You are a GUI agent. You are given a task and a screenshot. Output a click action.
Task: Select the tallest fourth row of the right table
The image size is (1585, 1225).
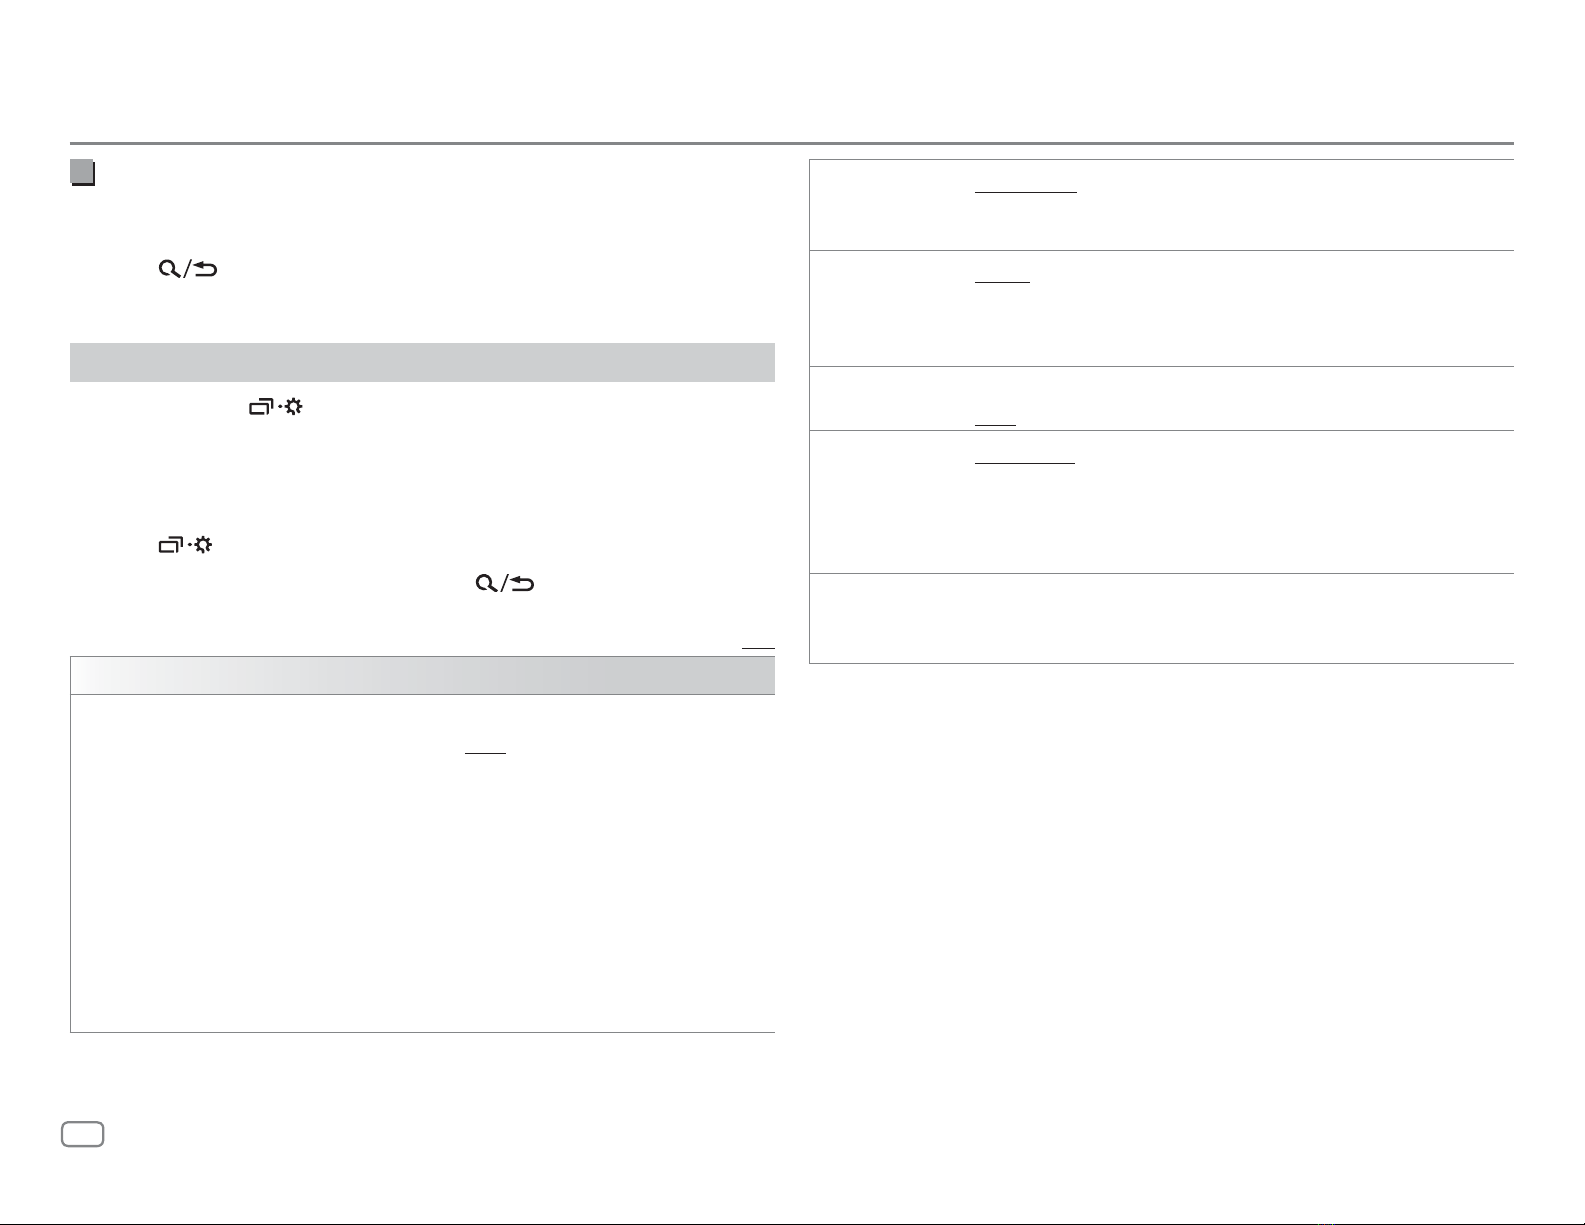(x=1161, y=502)
